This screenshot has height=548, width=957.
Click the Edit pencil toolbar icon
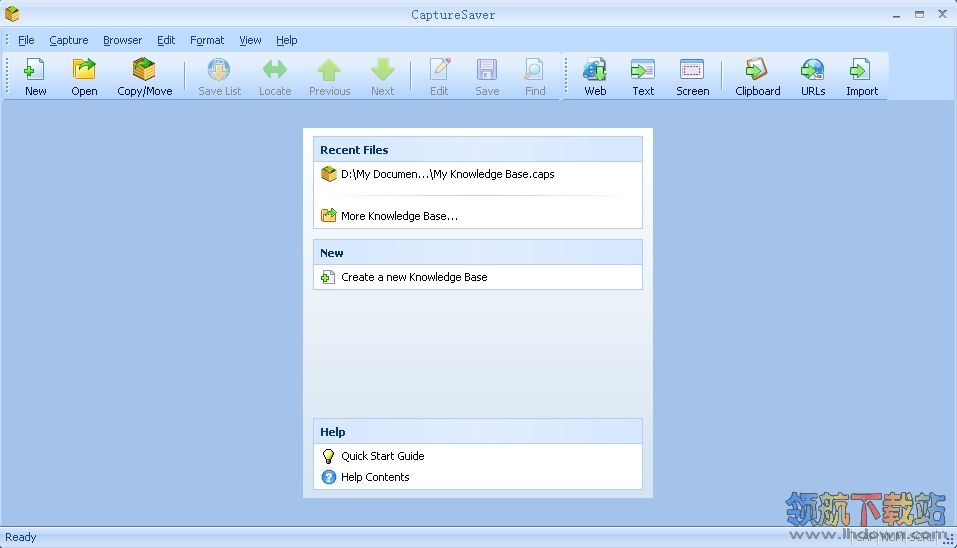pos(439,76)
